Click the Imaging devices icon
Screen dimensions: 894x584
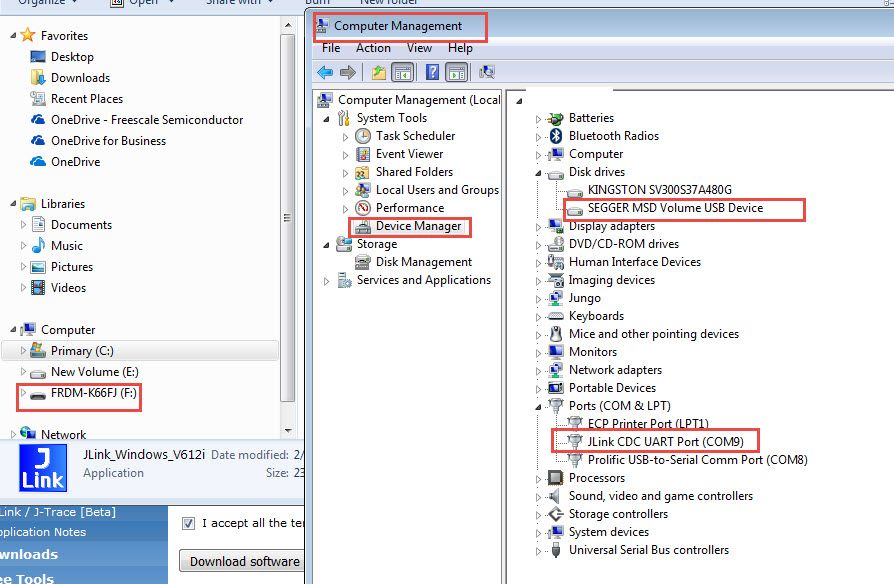(555, 280)
